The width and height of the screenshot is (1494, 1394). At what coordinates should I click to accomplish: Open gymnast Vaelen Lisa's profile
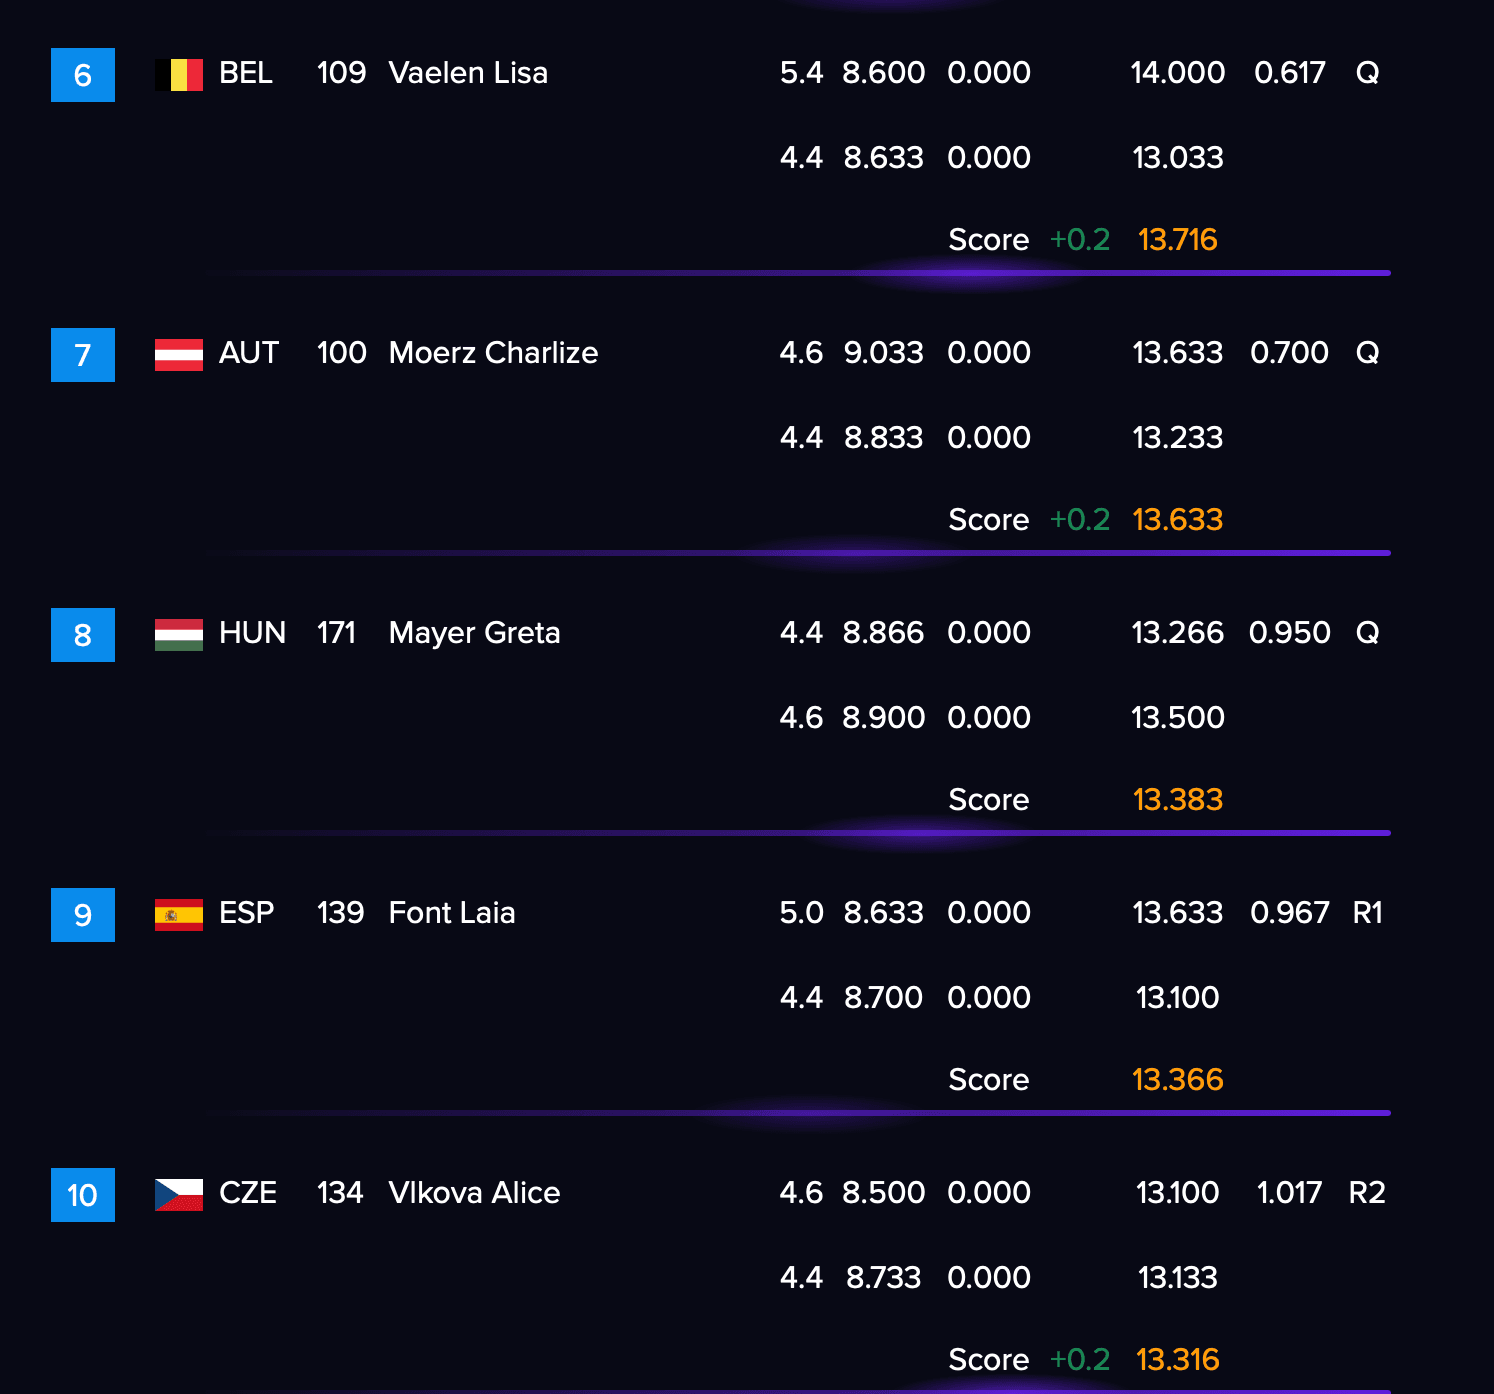tap(468, 73)
